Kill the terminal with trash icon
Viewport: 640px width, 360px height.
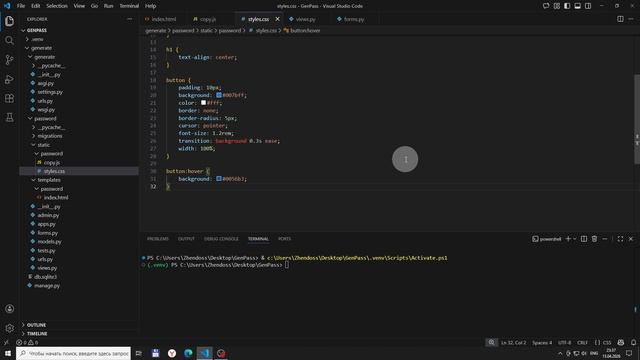(x=594, y=239)
